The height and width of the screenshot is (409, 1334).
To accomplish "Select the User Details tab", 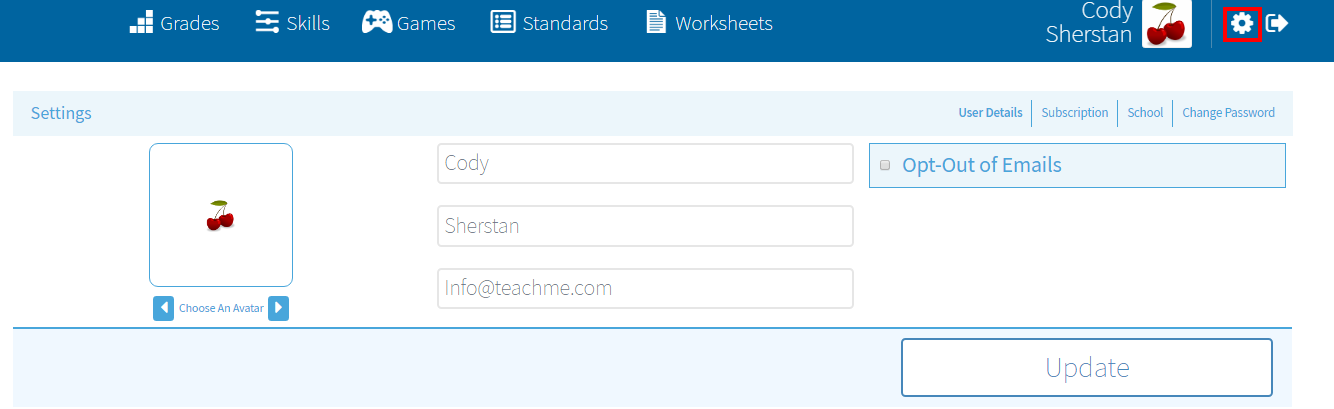I will [x=990, y=113].
